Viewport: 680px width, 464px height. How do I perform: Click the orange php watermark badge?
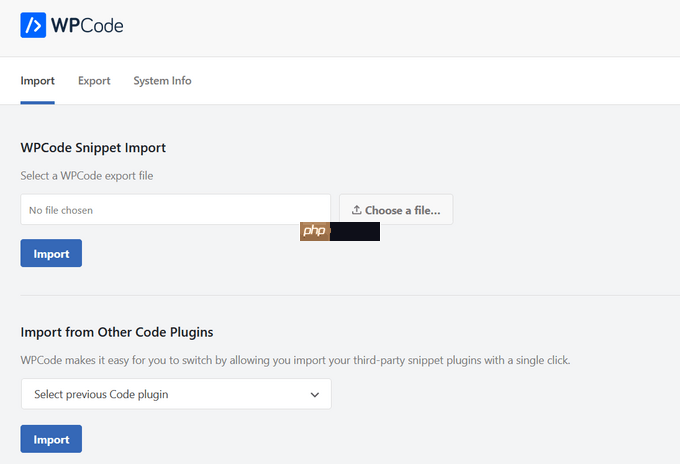(314, 232)
